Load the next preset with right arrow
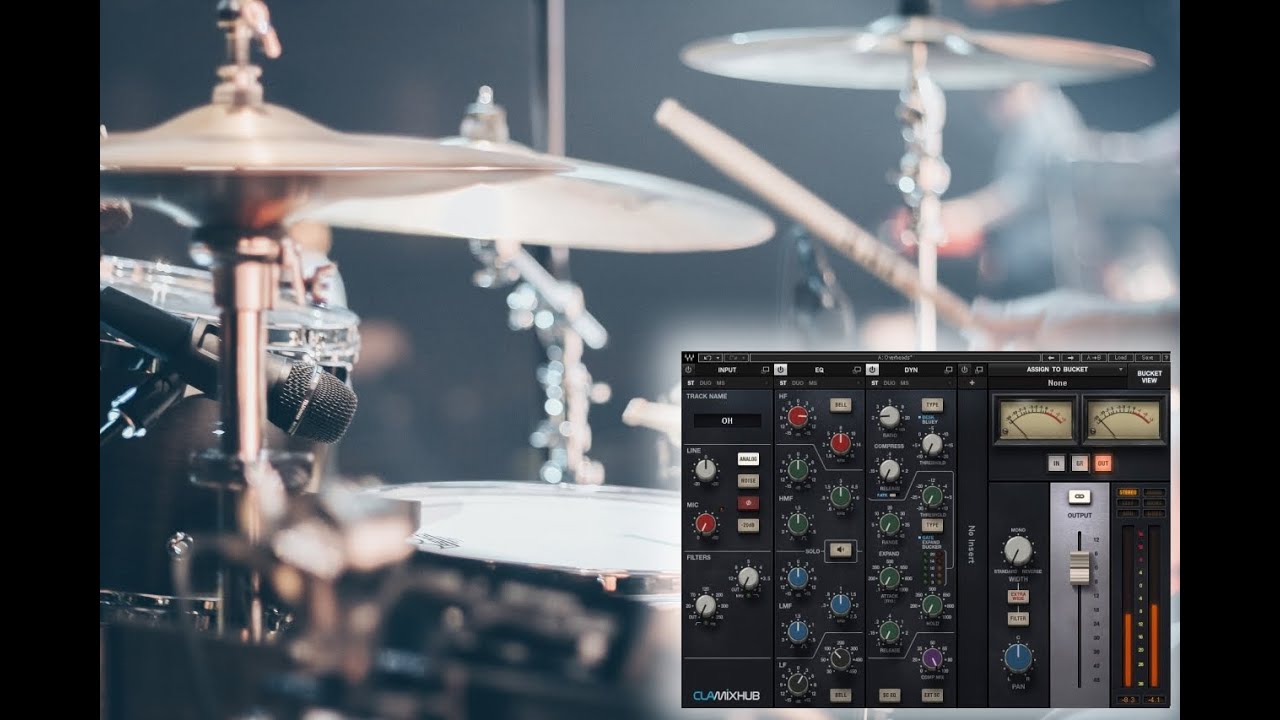Viewport: 1280px width, 720px height. coord(1070,357)
